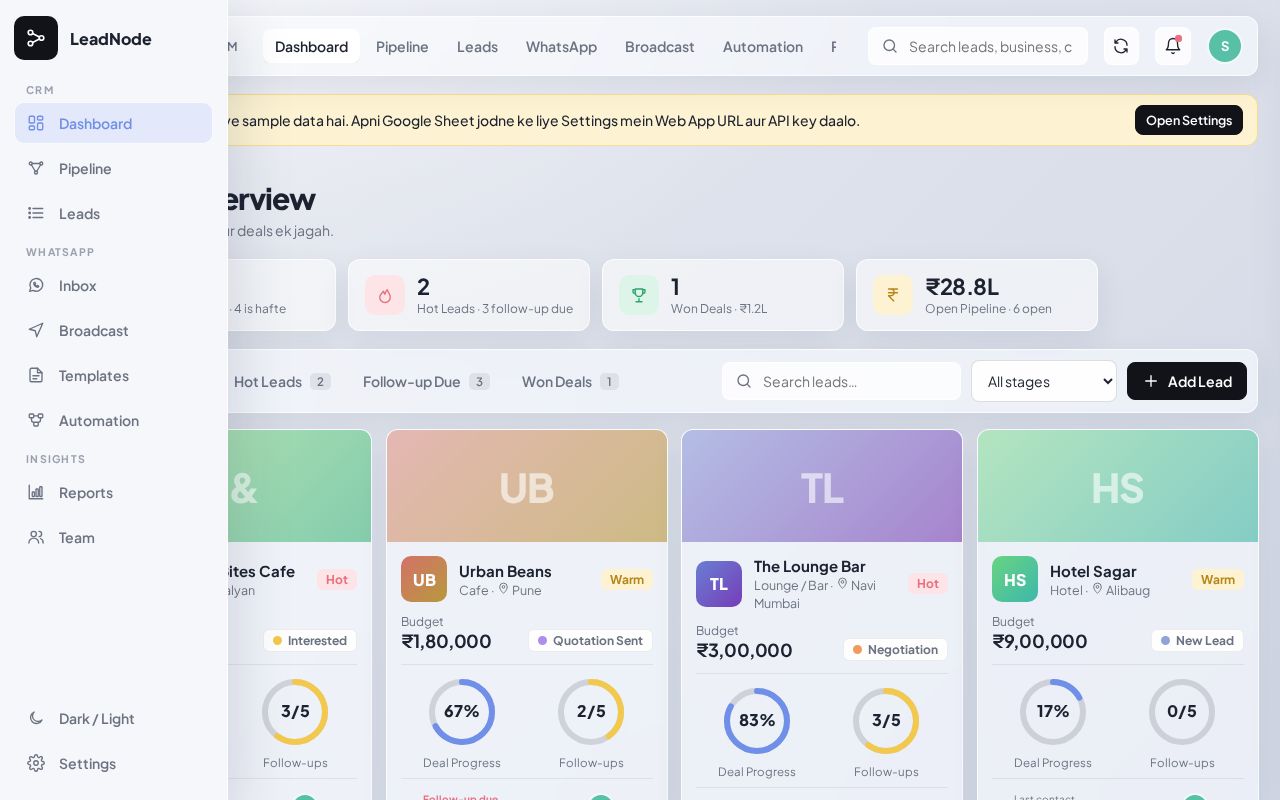The width and height of the screenshot is (1280, 800).
Task: Click the Interested stage badge
Action: click(310, 640)
